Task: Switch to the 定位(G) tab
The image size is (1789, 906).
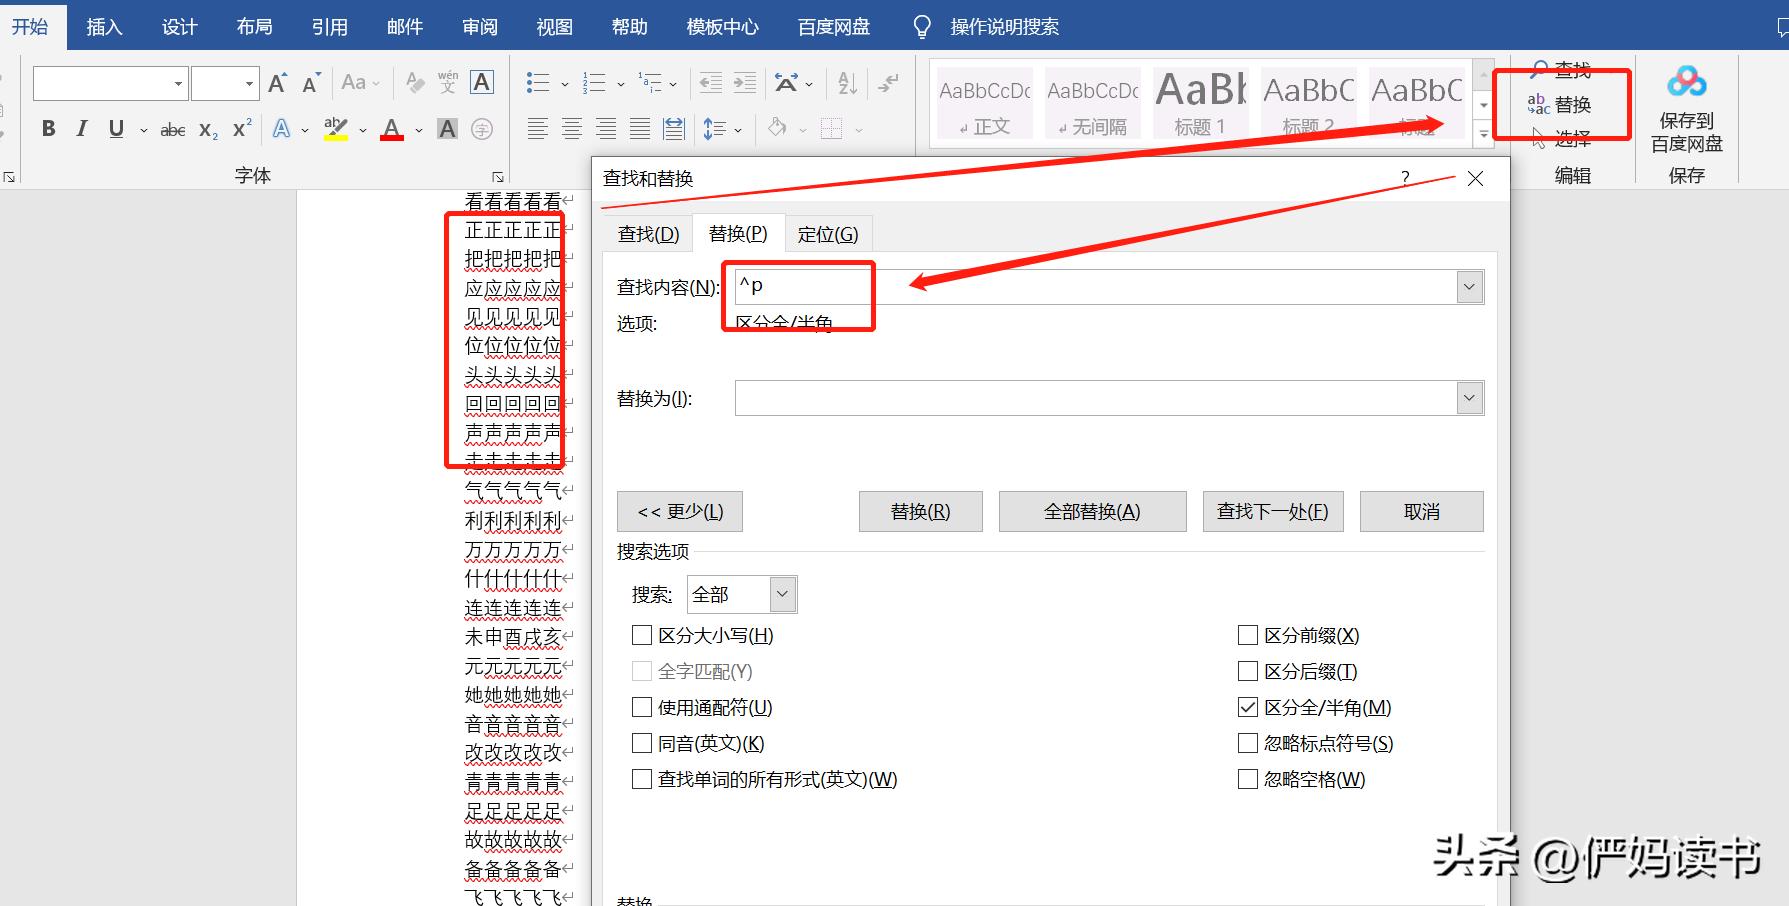Action: [828, 233]
